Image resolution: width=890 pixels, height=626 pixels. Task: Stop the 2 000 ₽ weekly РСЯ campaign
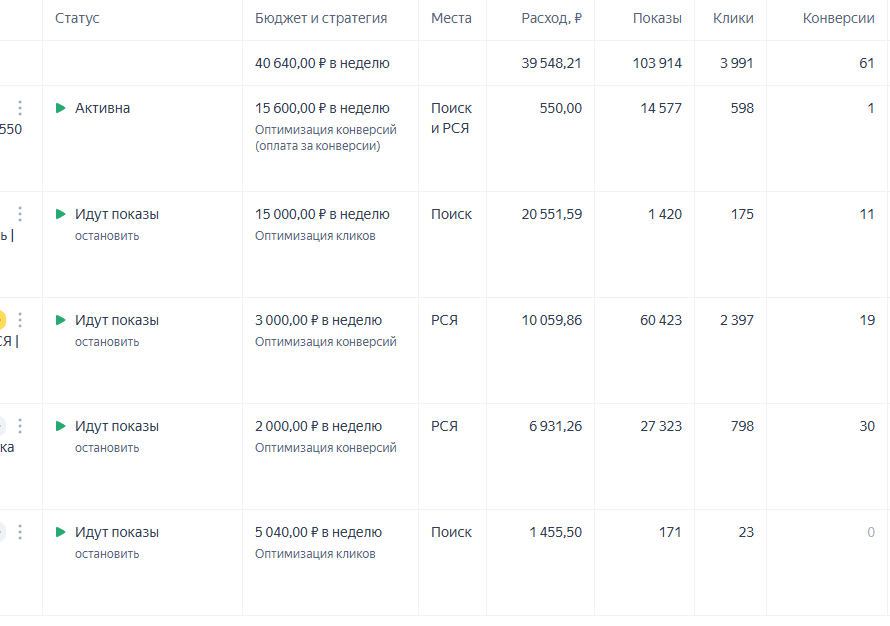tap(107, 448)
